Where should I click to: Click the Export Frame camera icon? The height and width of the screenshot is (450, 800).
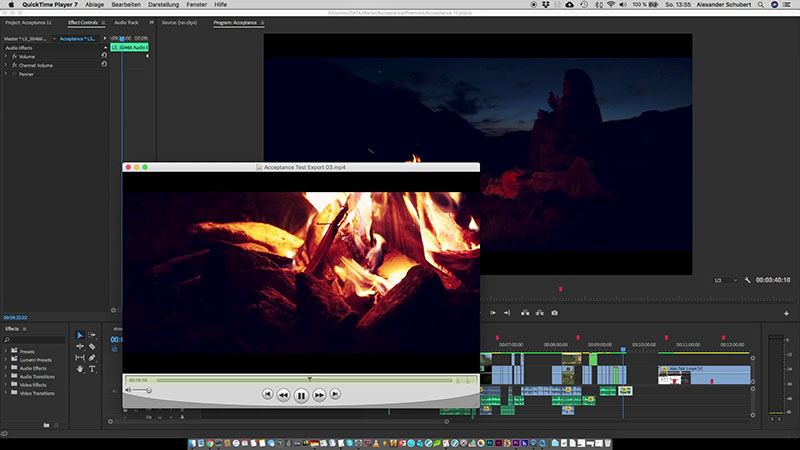click(x=554, y=313)
